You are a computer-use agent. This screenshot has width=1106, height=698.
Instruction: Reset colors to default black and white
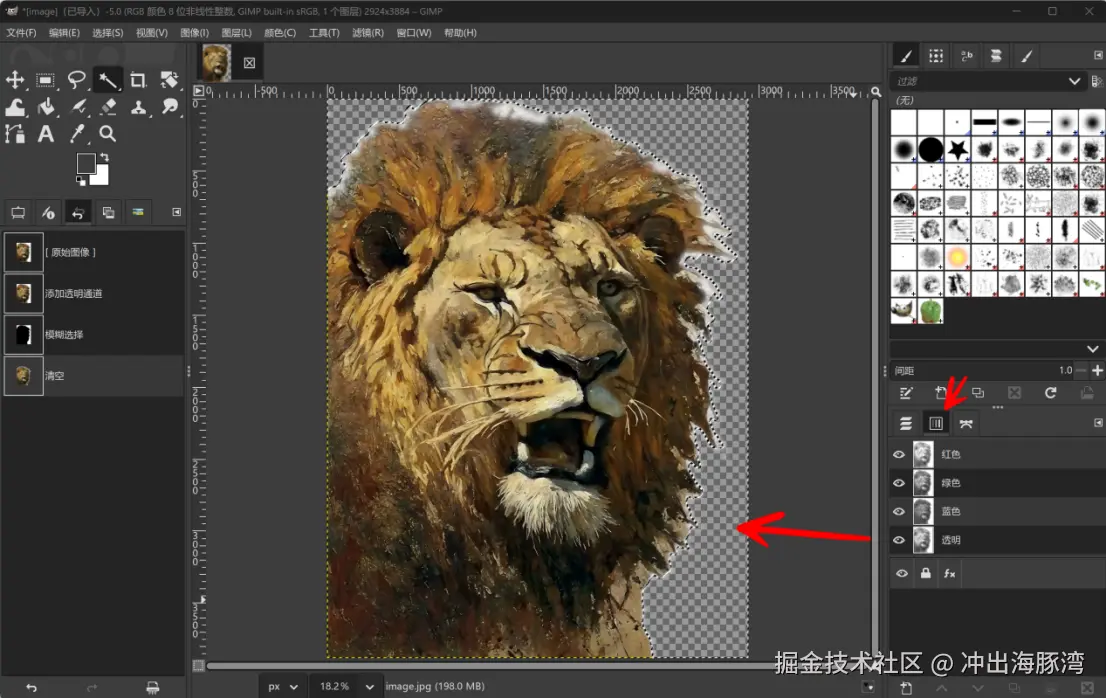80,182
